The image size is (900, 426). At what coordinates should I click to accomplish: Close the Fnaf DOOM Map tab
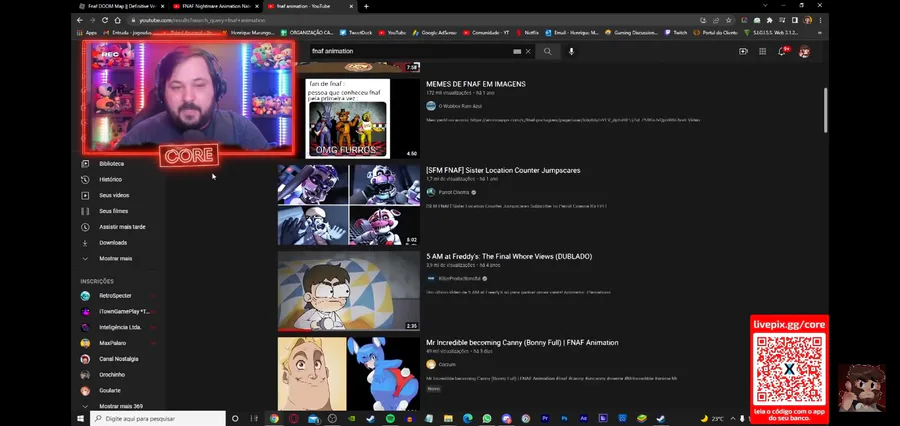coord(162,6)
